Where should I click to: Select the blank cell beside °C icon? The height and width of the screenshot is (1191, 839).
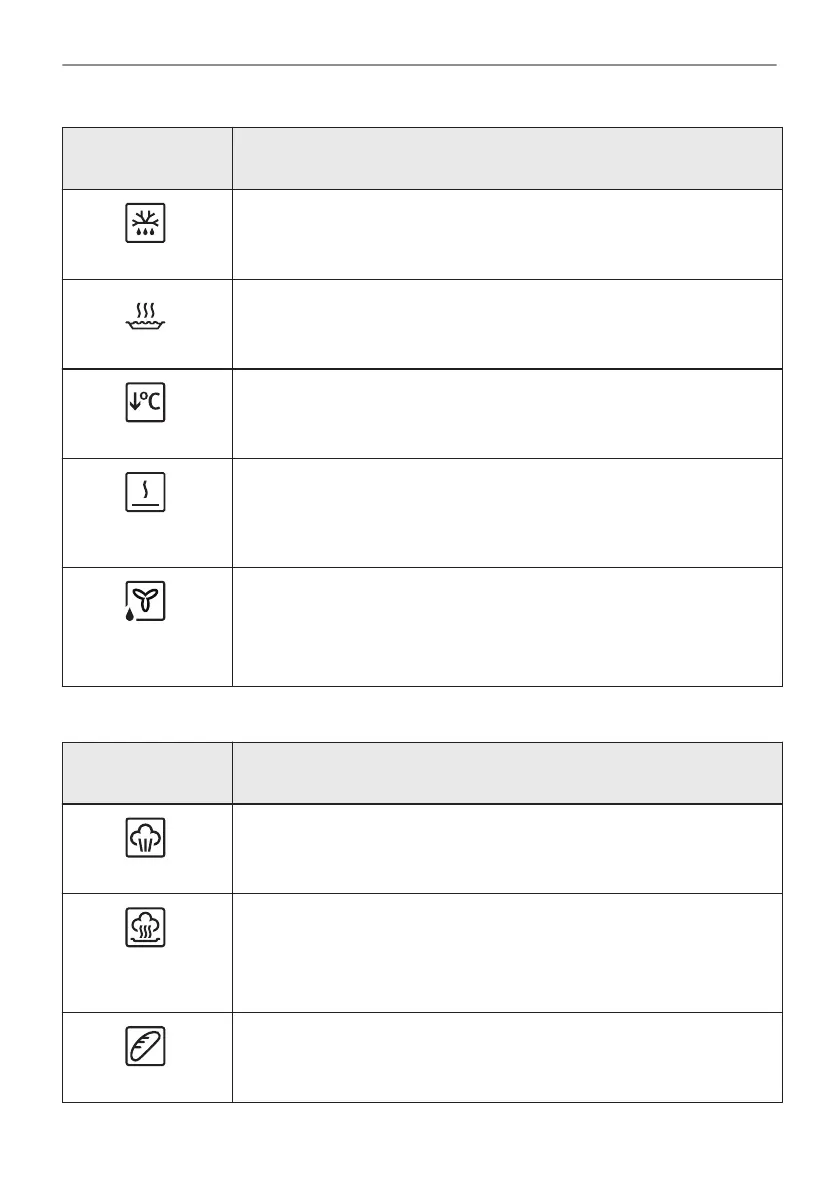click(507, 414)
